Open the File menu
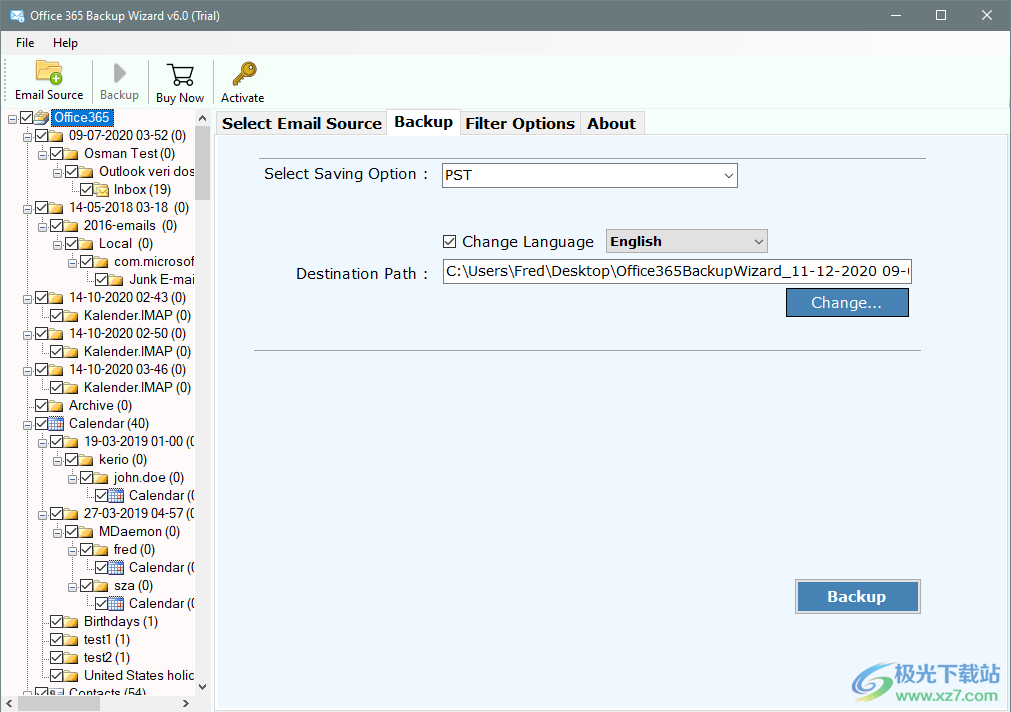Screen dimensions: 1011x712 tap(24, 43)
